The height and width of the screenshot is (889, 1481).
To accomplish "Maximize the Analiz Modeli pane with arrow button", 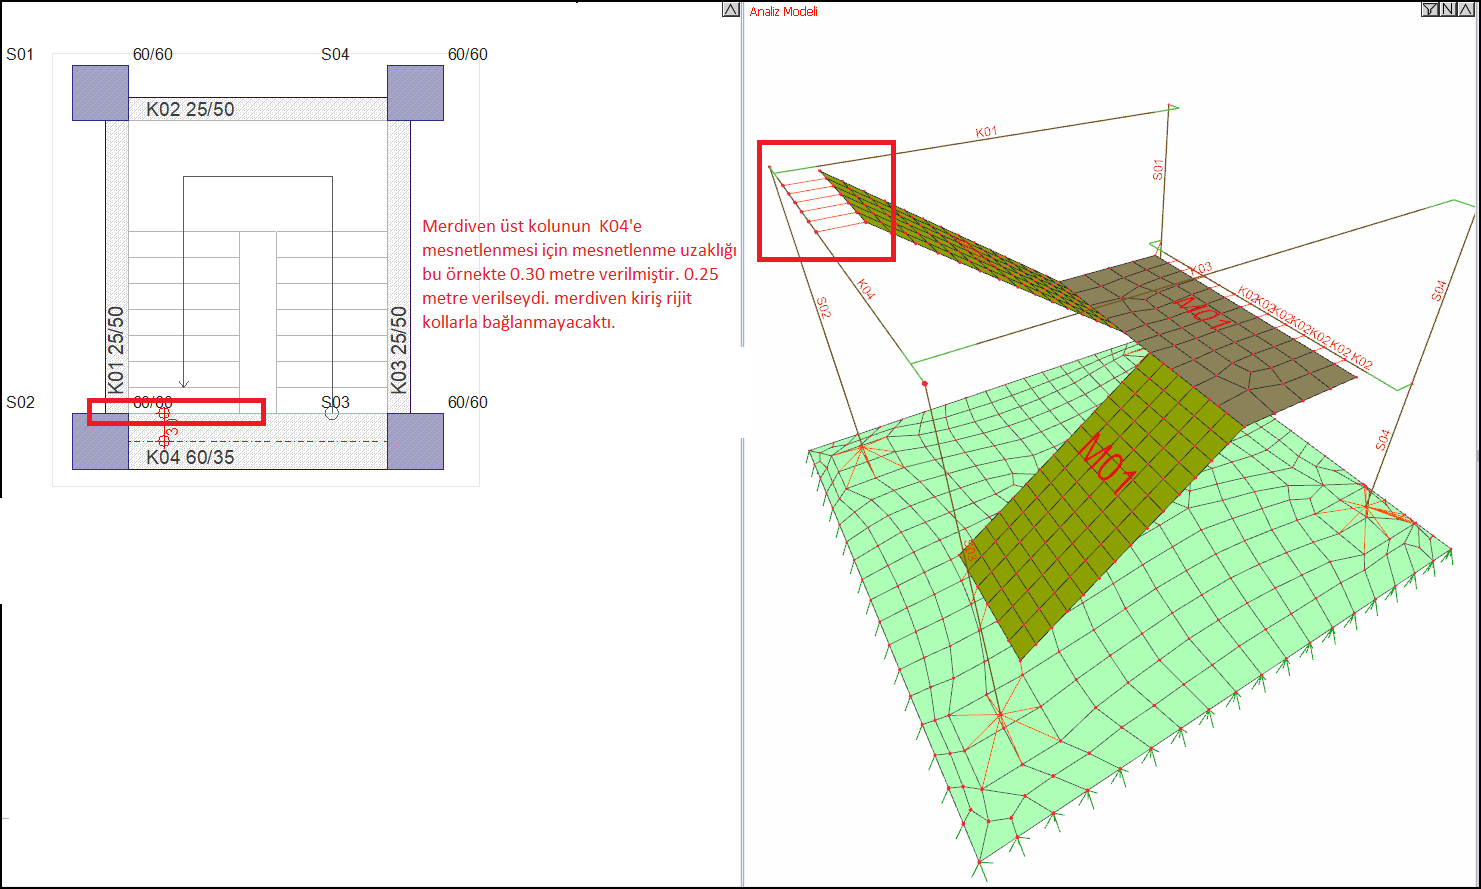I will (1465, 10).
